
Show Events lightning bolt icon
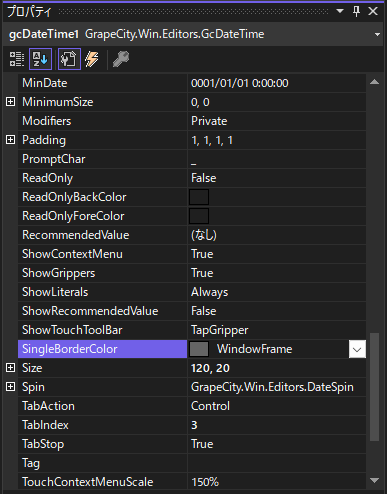pos(92,59)
